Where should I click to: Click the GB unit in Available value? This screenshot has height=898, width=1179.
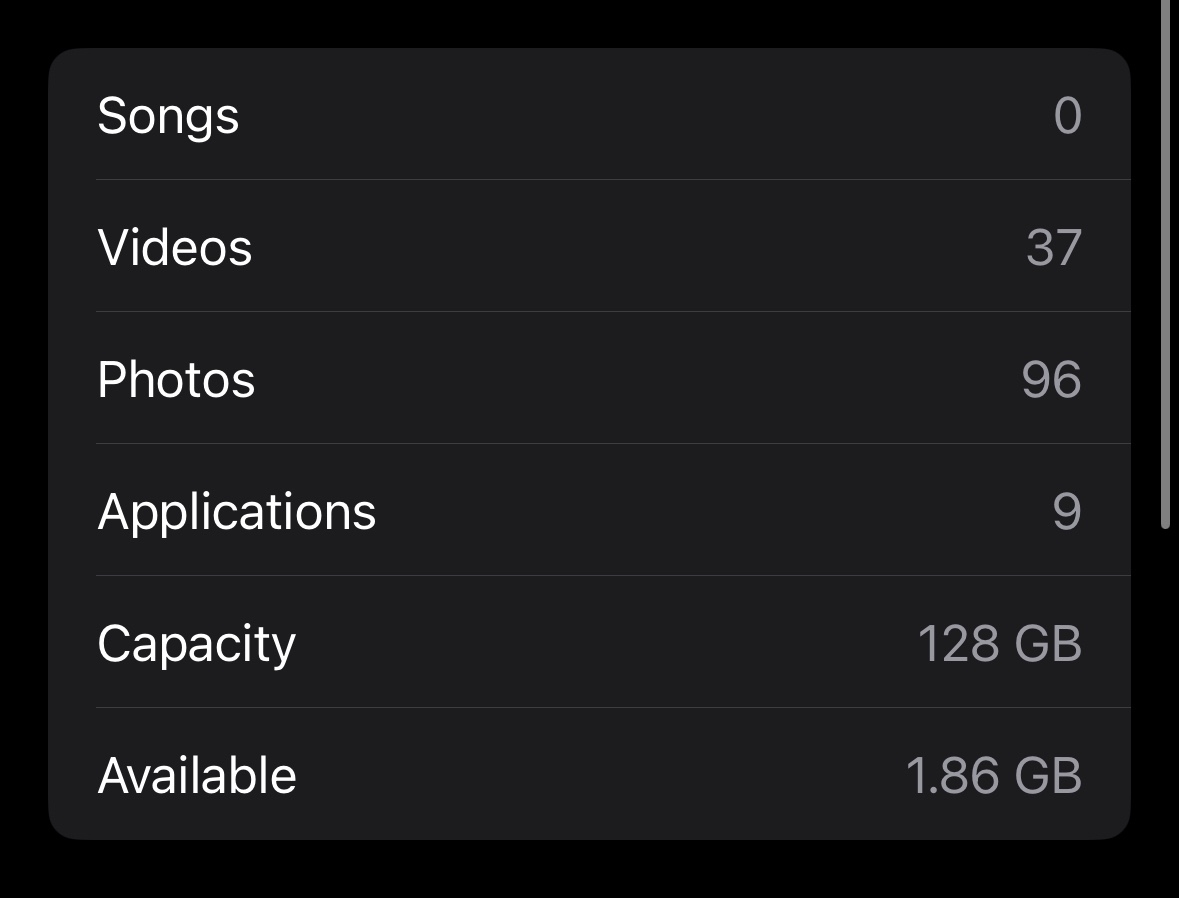(x=1048, y=776)
